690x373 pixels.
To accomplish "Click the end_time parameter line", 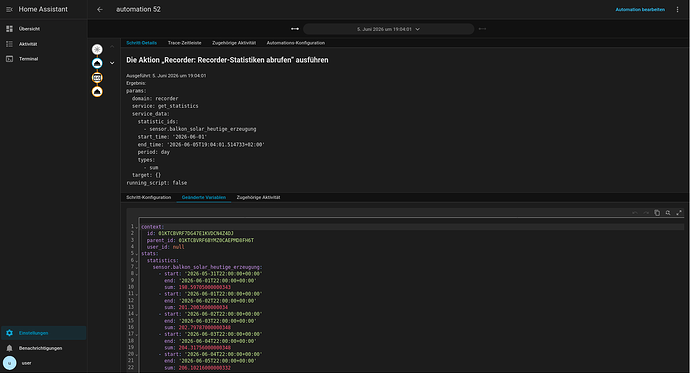I will pyautogui.click(x=201, y=144).
